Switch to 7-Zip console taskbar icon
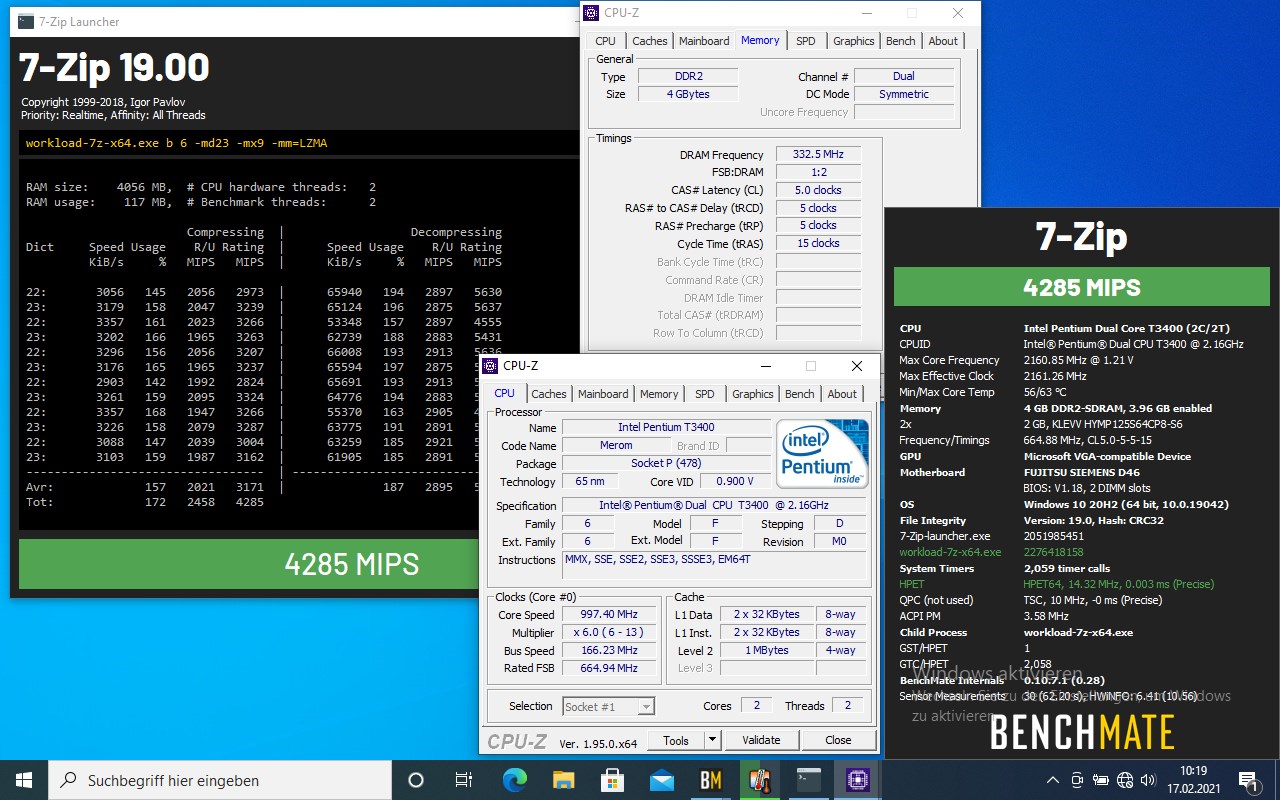1280x800 pixels. (809, 780)
